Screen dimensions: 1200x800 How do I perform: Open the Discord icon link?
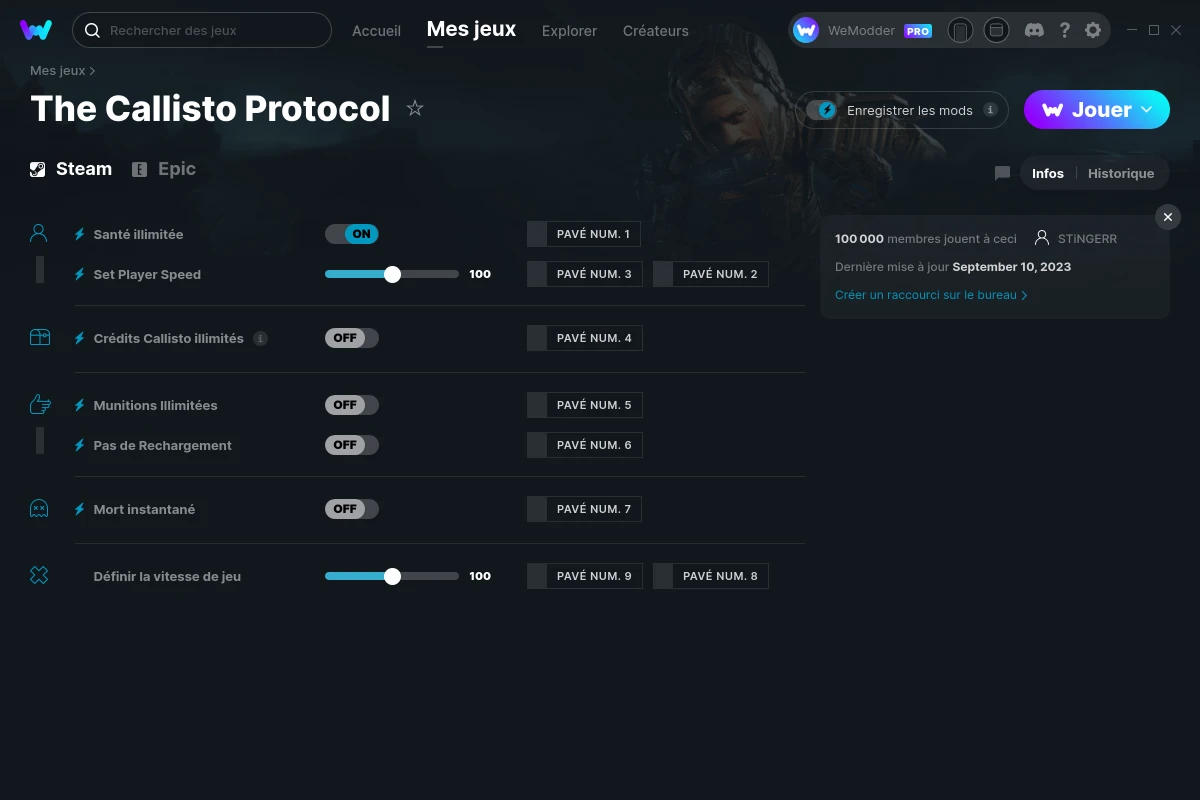[x=1035, y=31]
